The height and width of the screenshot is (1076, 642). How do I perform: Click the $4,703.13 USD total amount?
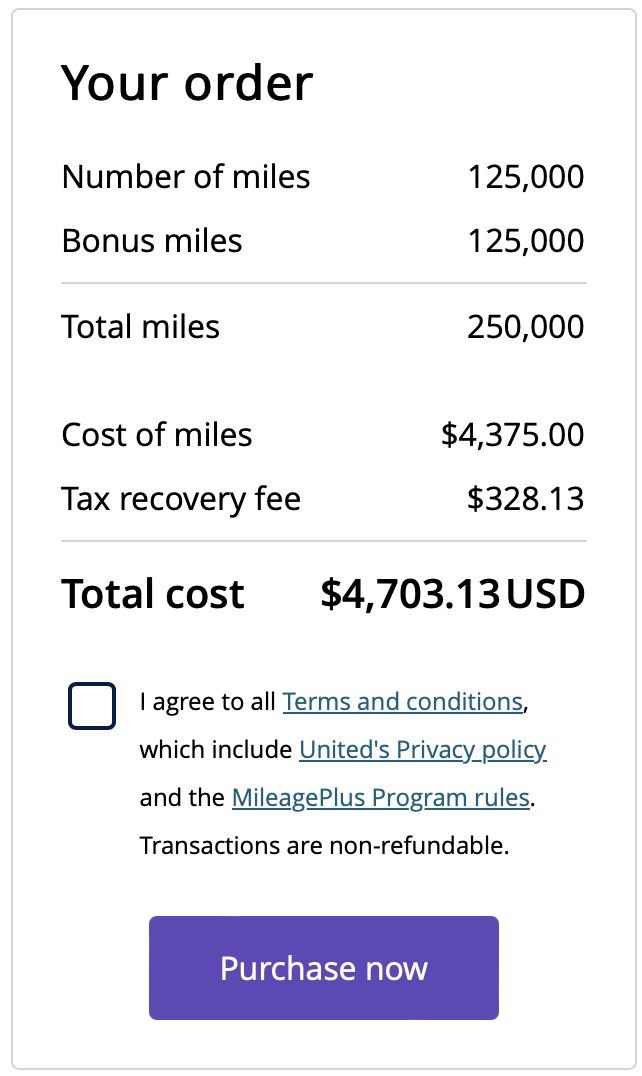point(453,594)
